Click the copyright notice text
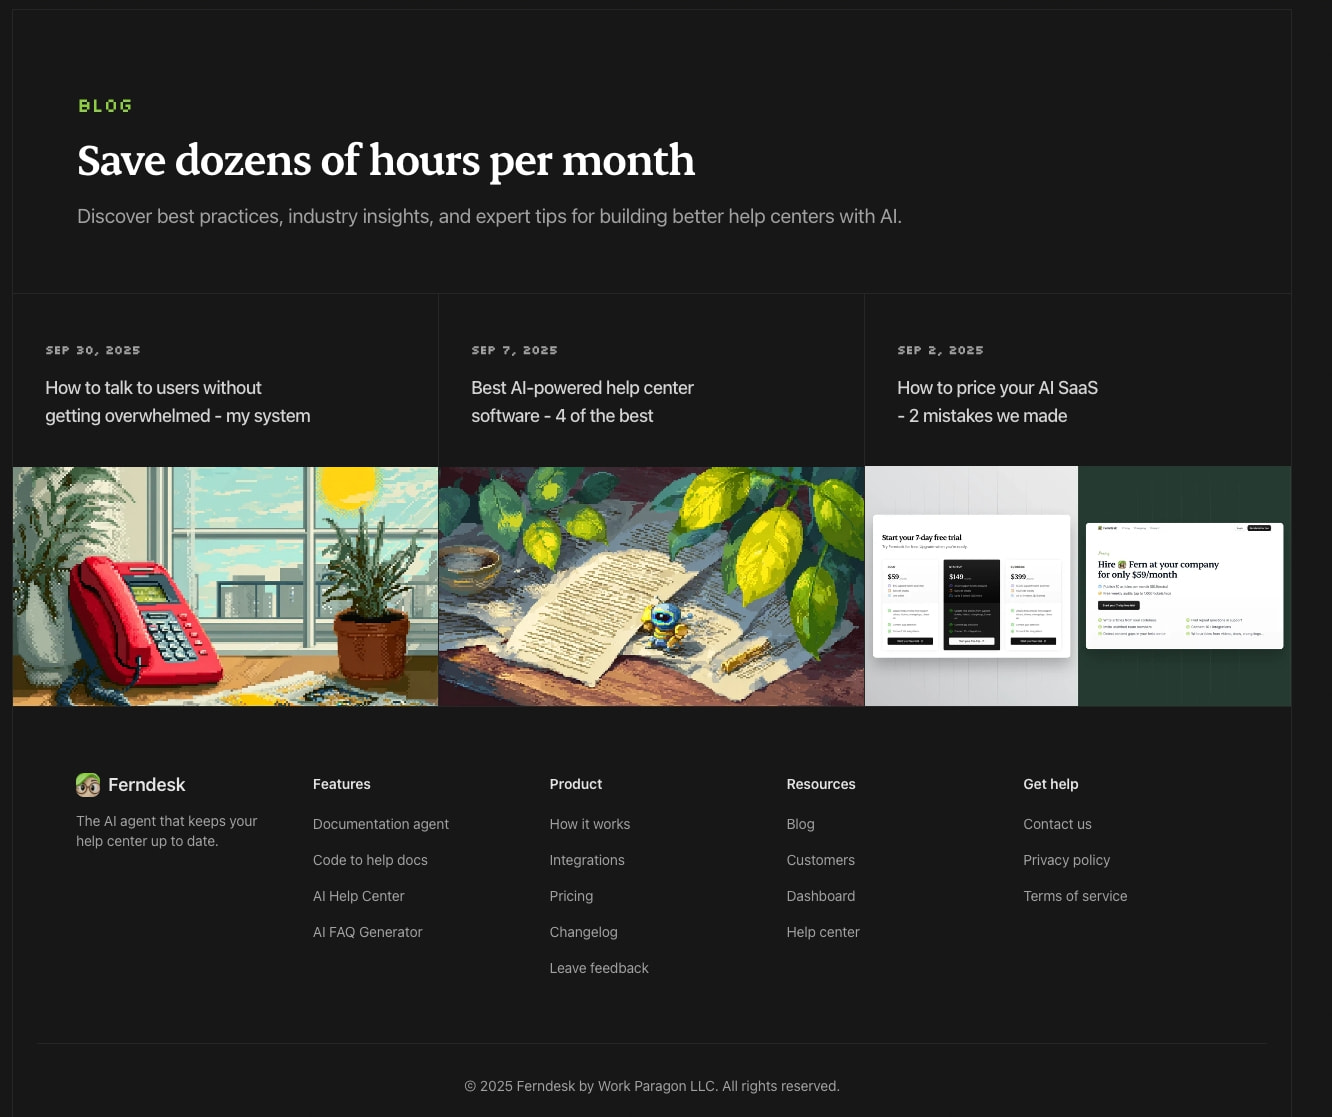Screen dimensions: 1332x1117 click(x=652, y=1086)
